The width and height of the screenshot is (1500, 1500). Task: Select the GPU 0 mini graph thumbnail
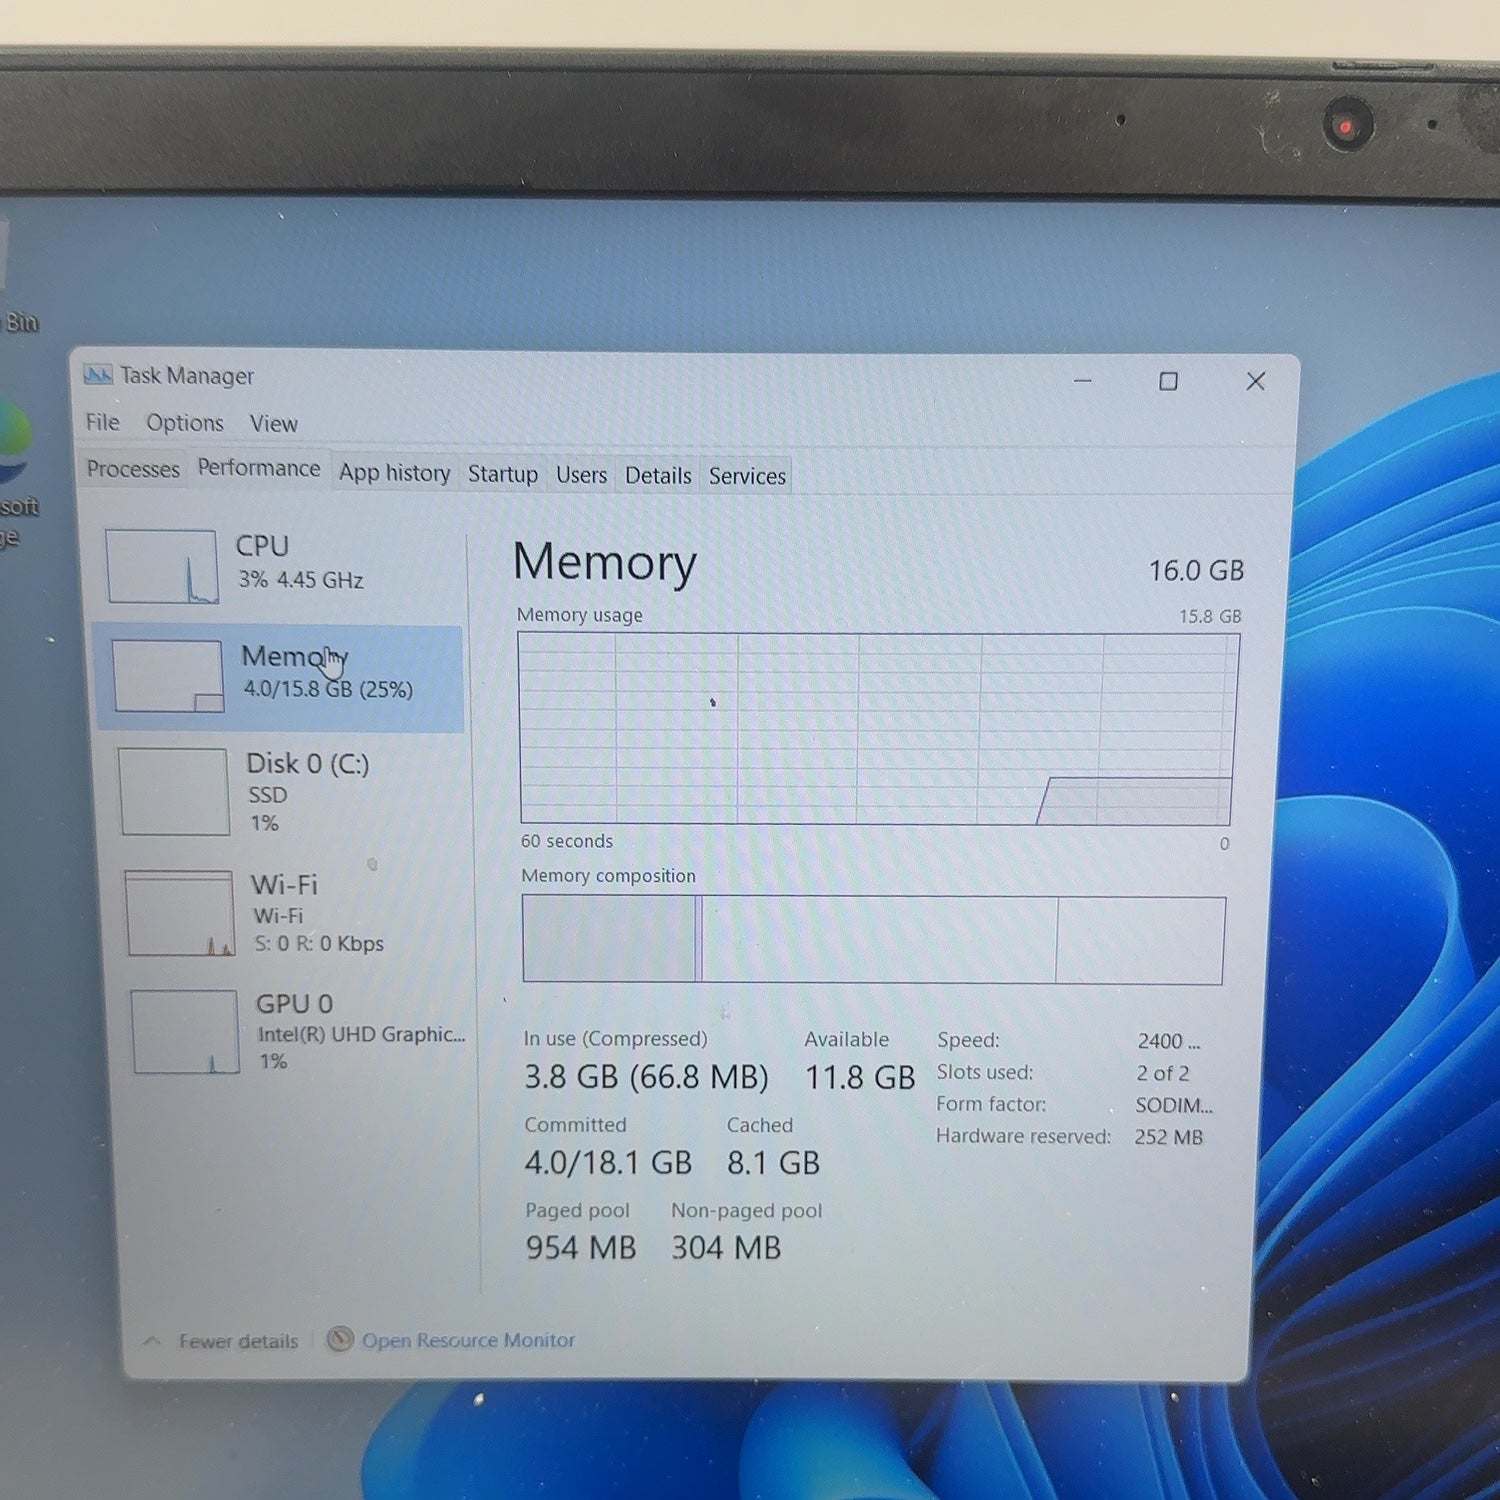tap(185, 1032)
